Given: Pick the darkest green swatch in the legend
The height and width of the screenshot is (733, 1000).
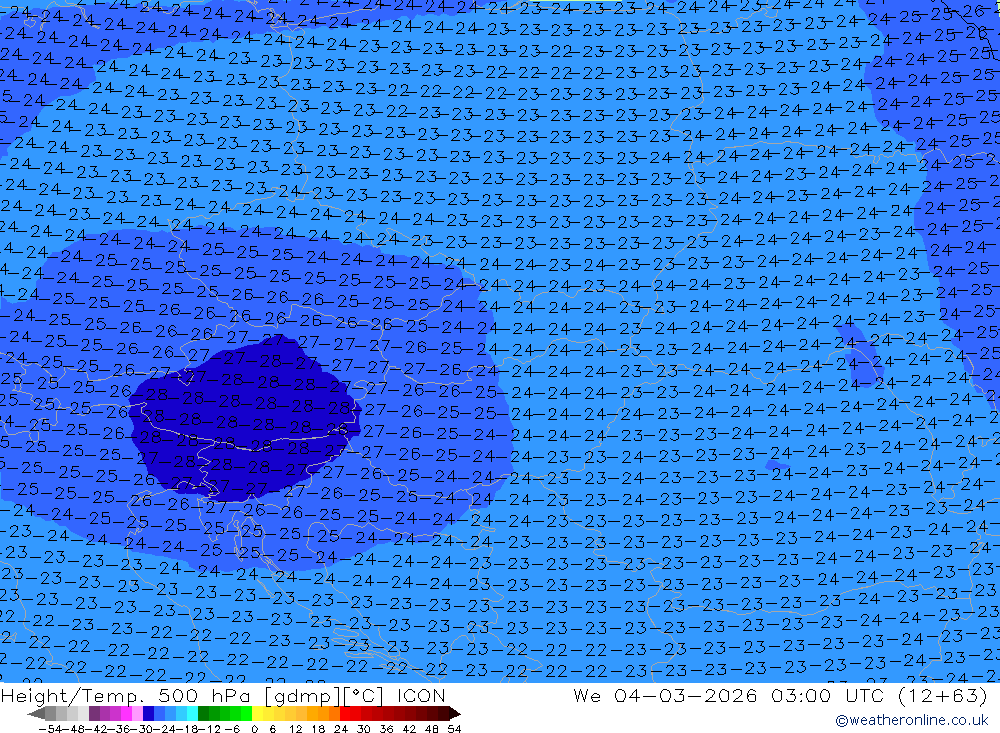Looking at the screenshot, I should click(203, 713).
